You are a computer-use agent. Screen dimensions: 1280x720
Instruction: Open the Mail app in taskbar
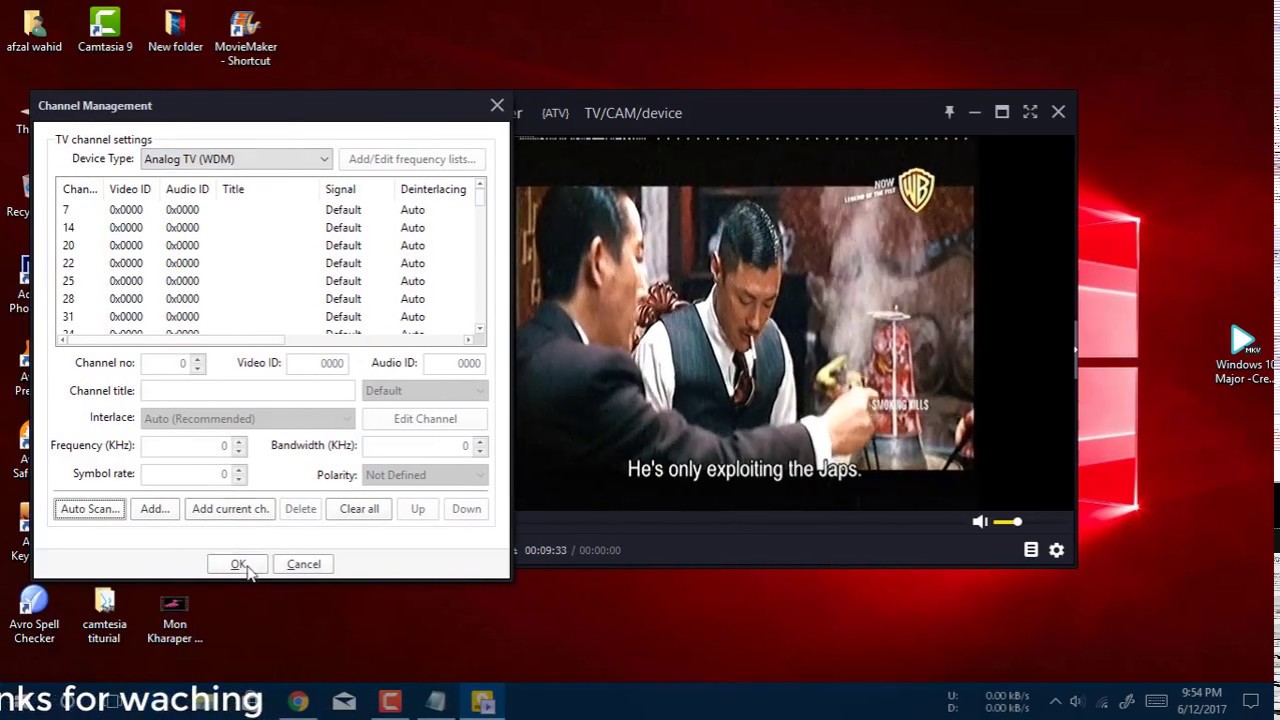pos(344,701)
